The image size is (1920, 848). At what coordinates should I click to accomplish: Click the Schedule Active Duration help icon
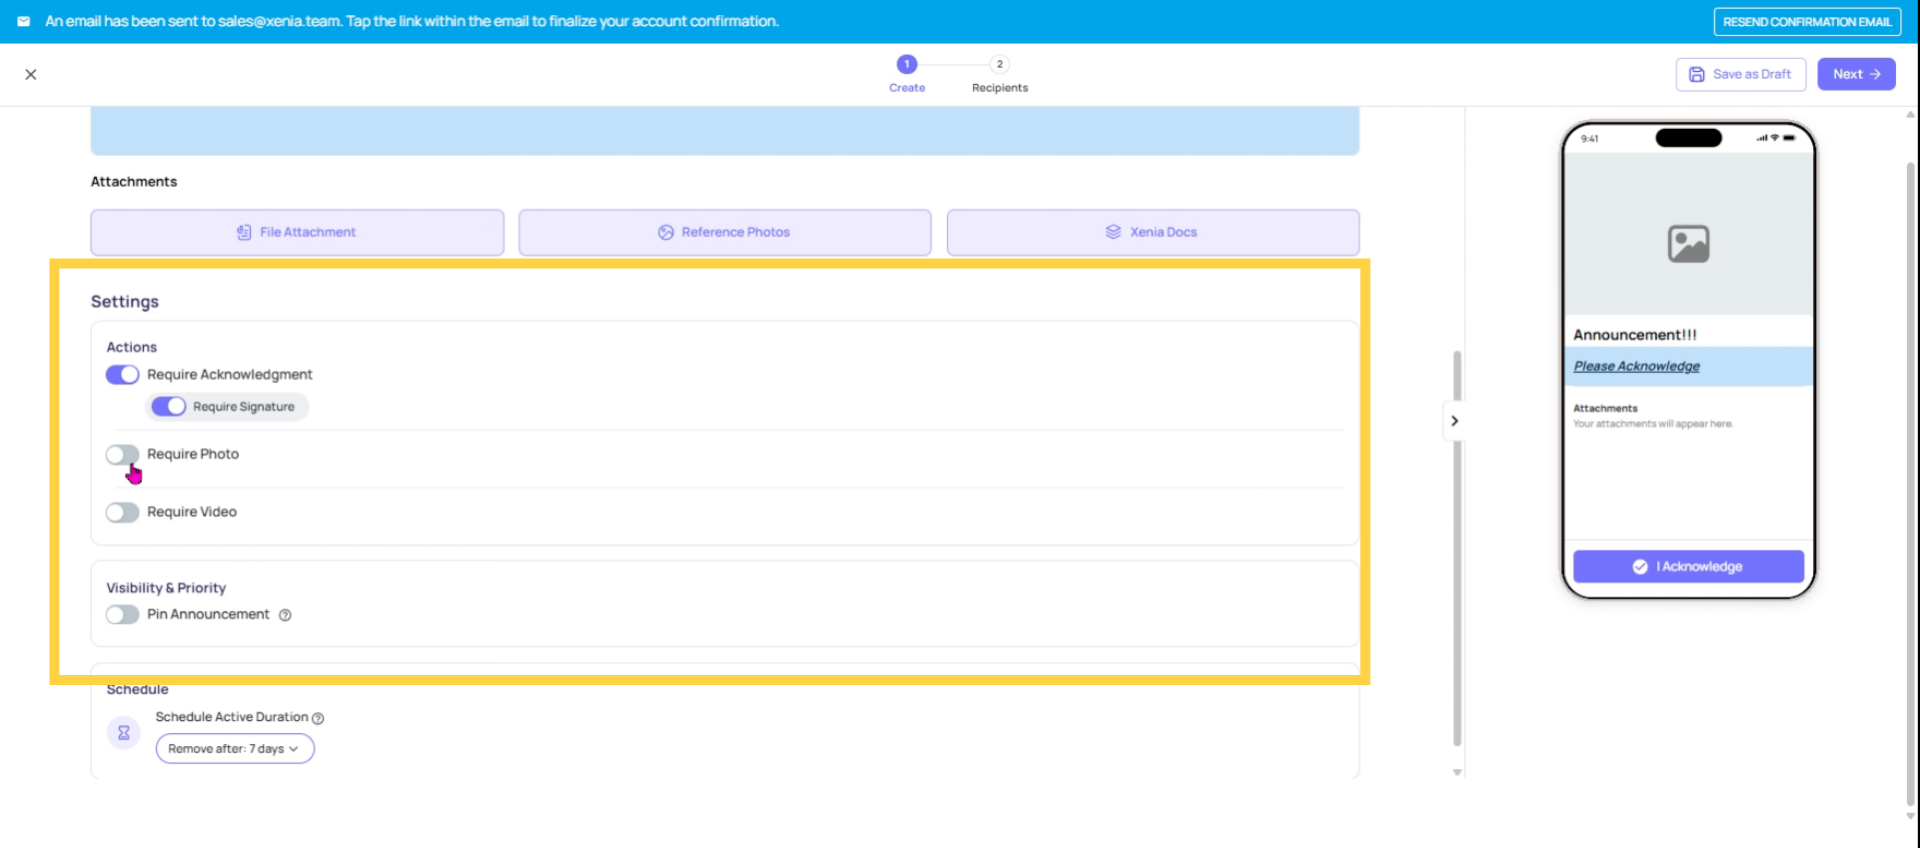(318, 718)
